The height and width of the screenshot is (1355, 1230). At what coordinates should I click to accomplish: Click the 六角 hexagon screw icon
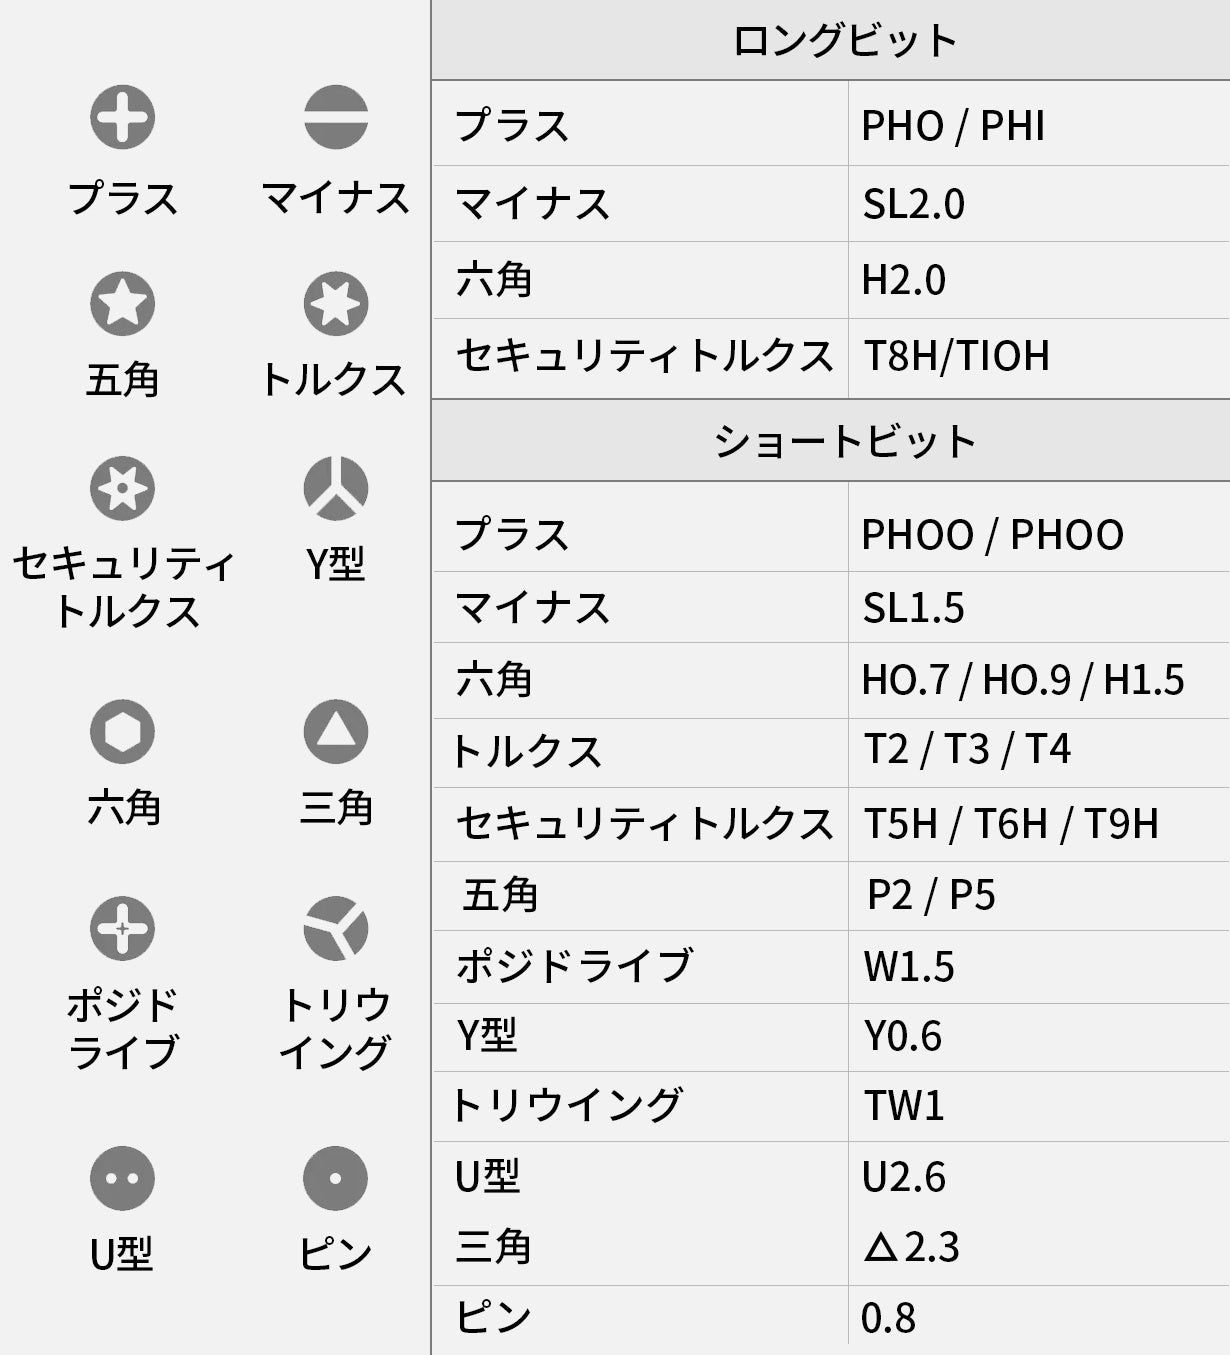click(x=122, y=731)
